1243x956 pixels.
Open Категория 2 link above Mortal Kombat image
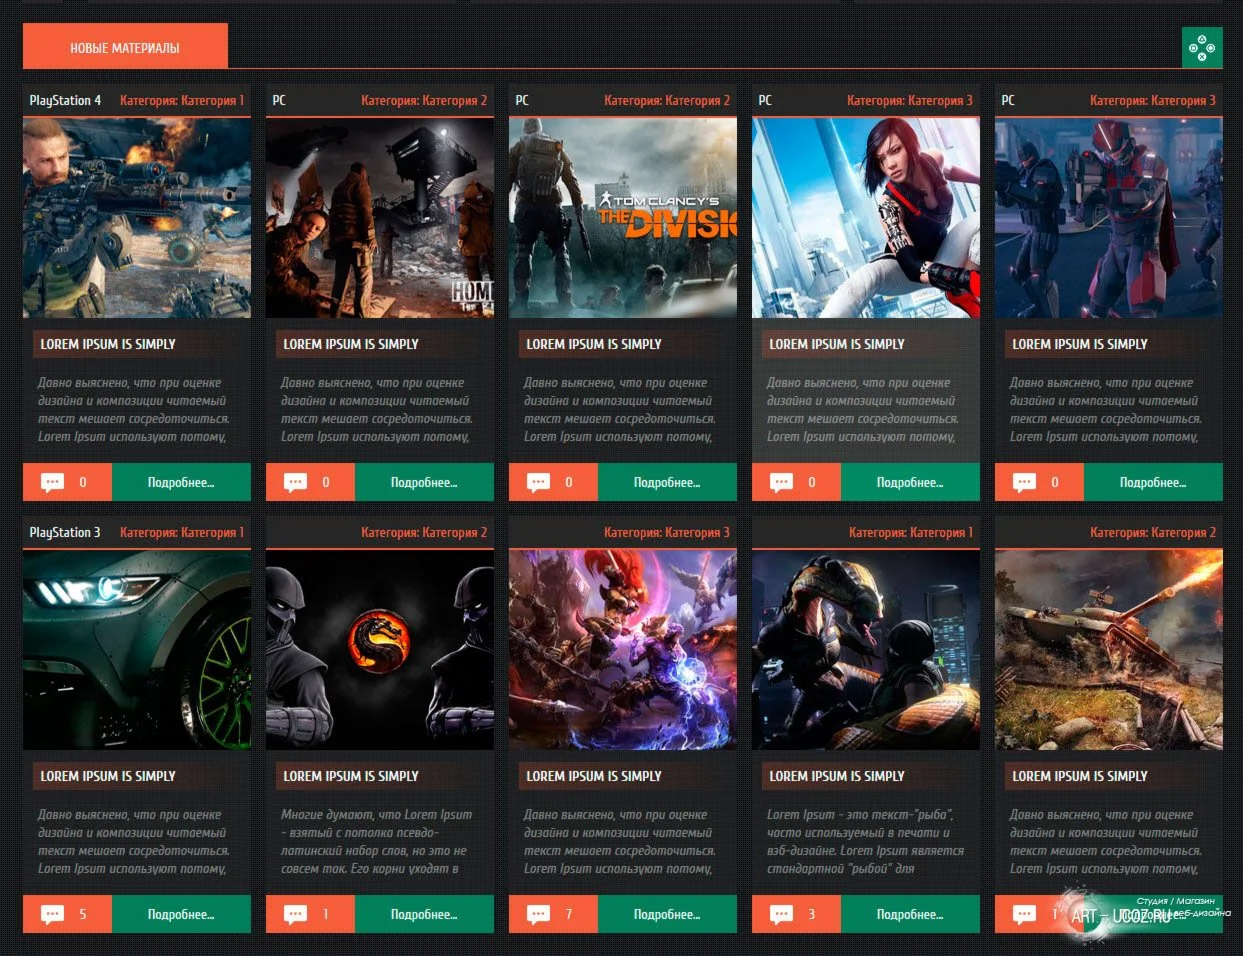(x=455, y=532)
